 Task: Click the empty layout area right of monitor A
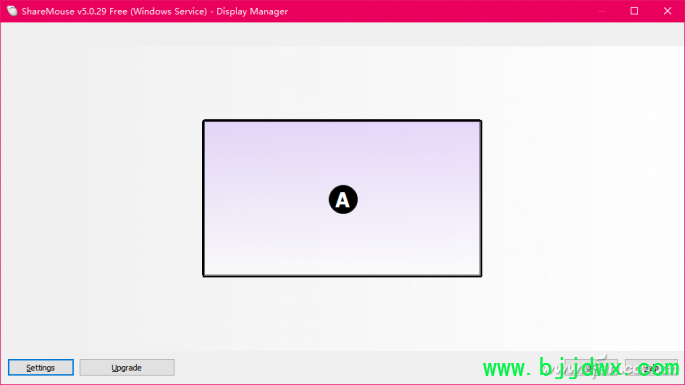point(583,198)
